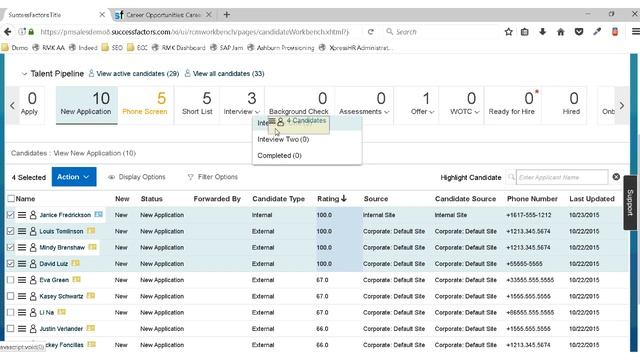Viewport: 640px width, 360px height.
Task: Toggle the select-all checkbox by Name header
Action: pyautogui.click(x=11, y=199)
